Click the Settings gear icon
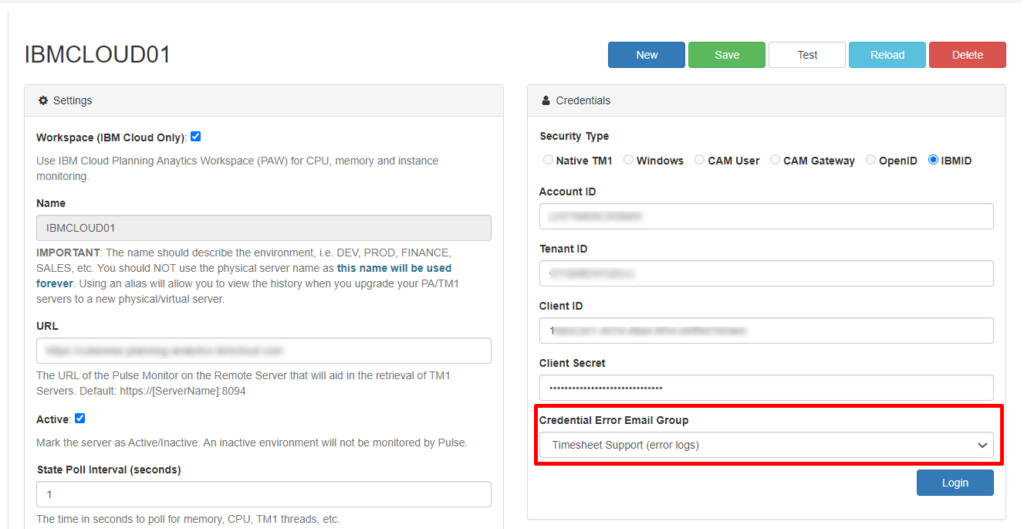Screen dimensions: 1024x529 [43, 101]
